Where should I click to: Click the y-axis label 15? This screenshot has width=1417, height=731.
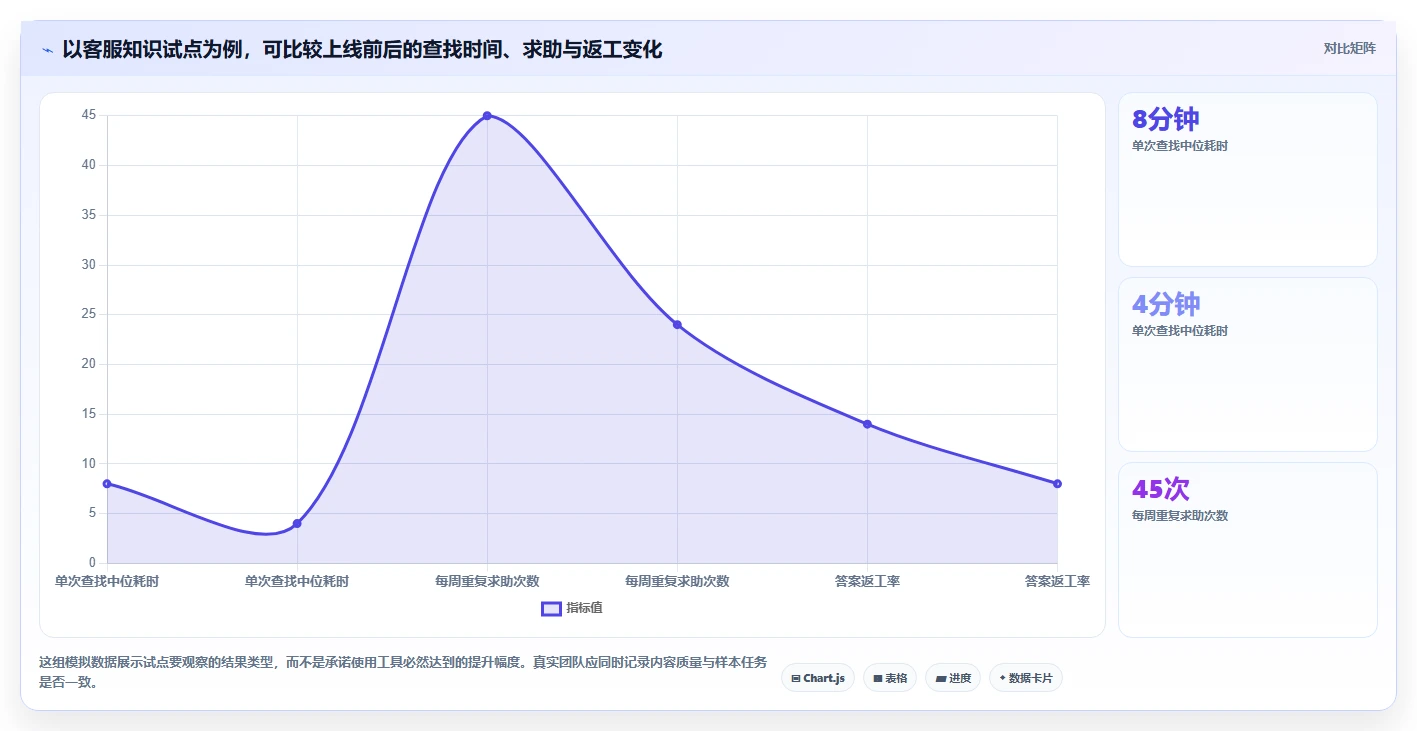pos(89,414)
